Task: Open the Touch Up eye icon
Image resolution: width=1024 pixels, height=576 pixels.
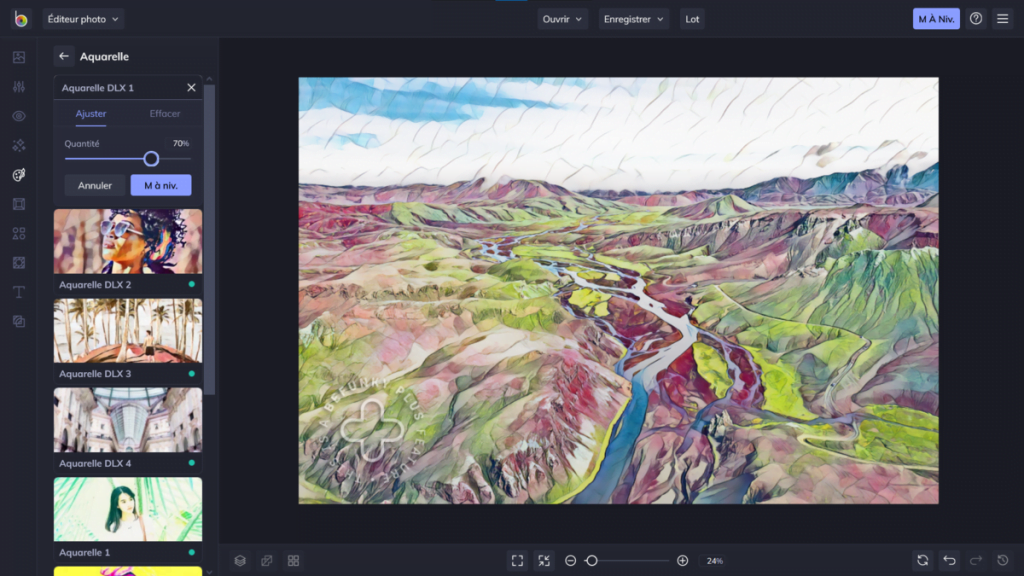Action: [19, 116]
